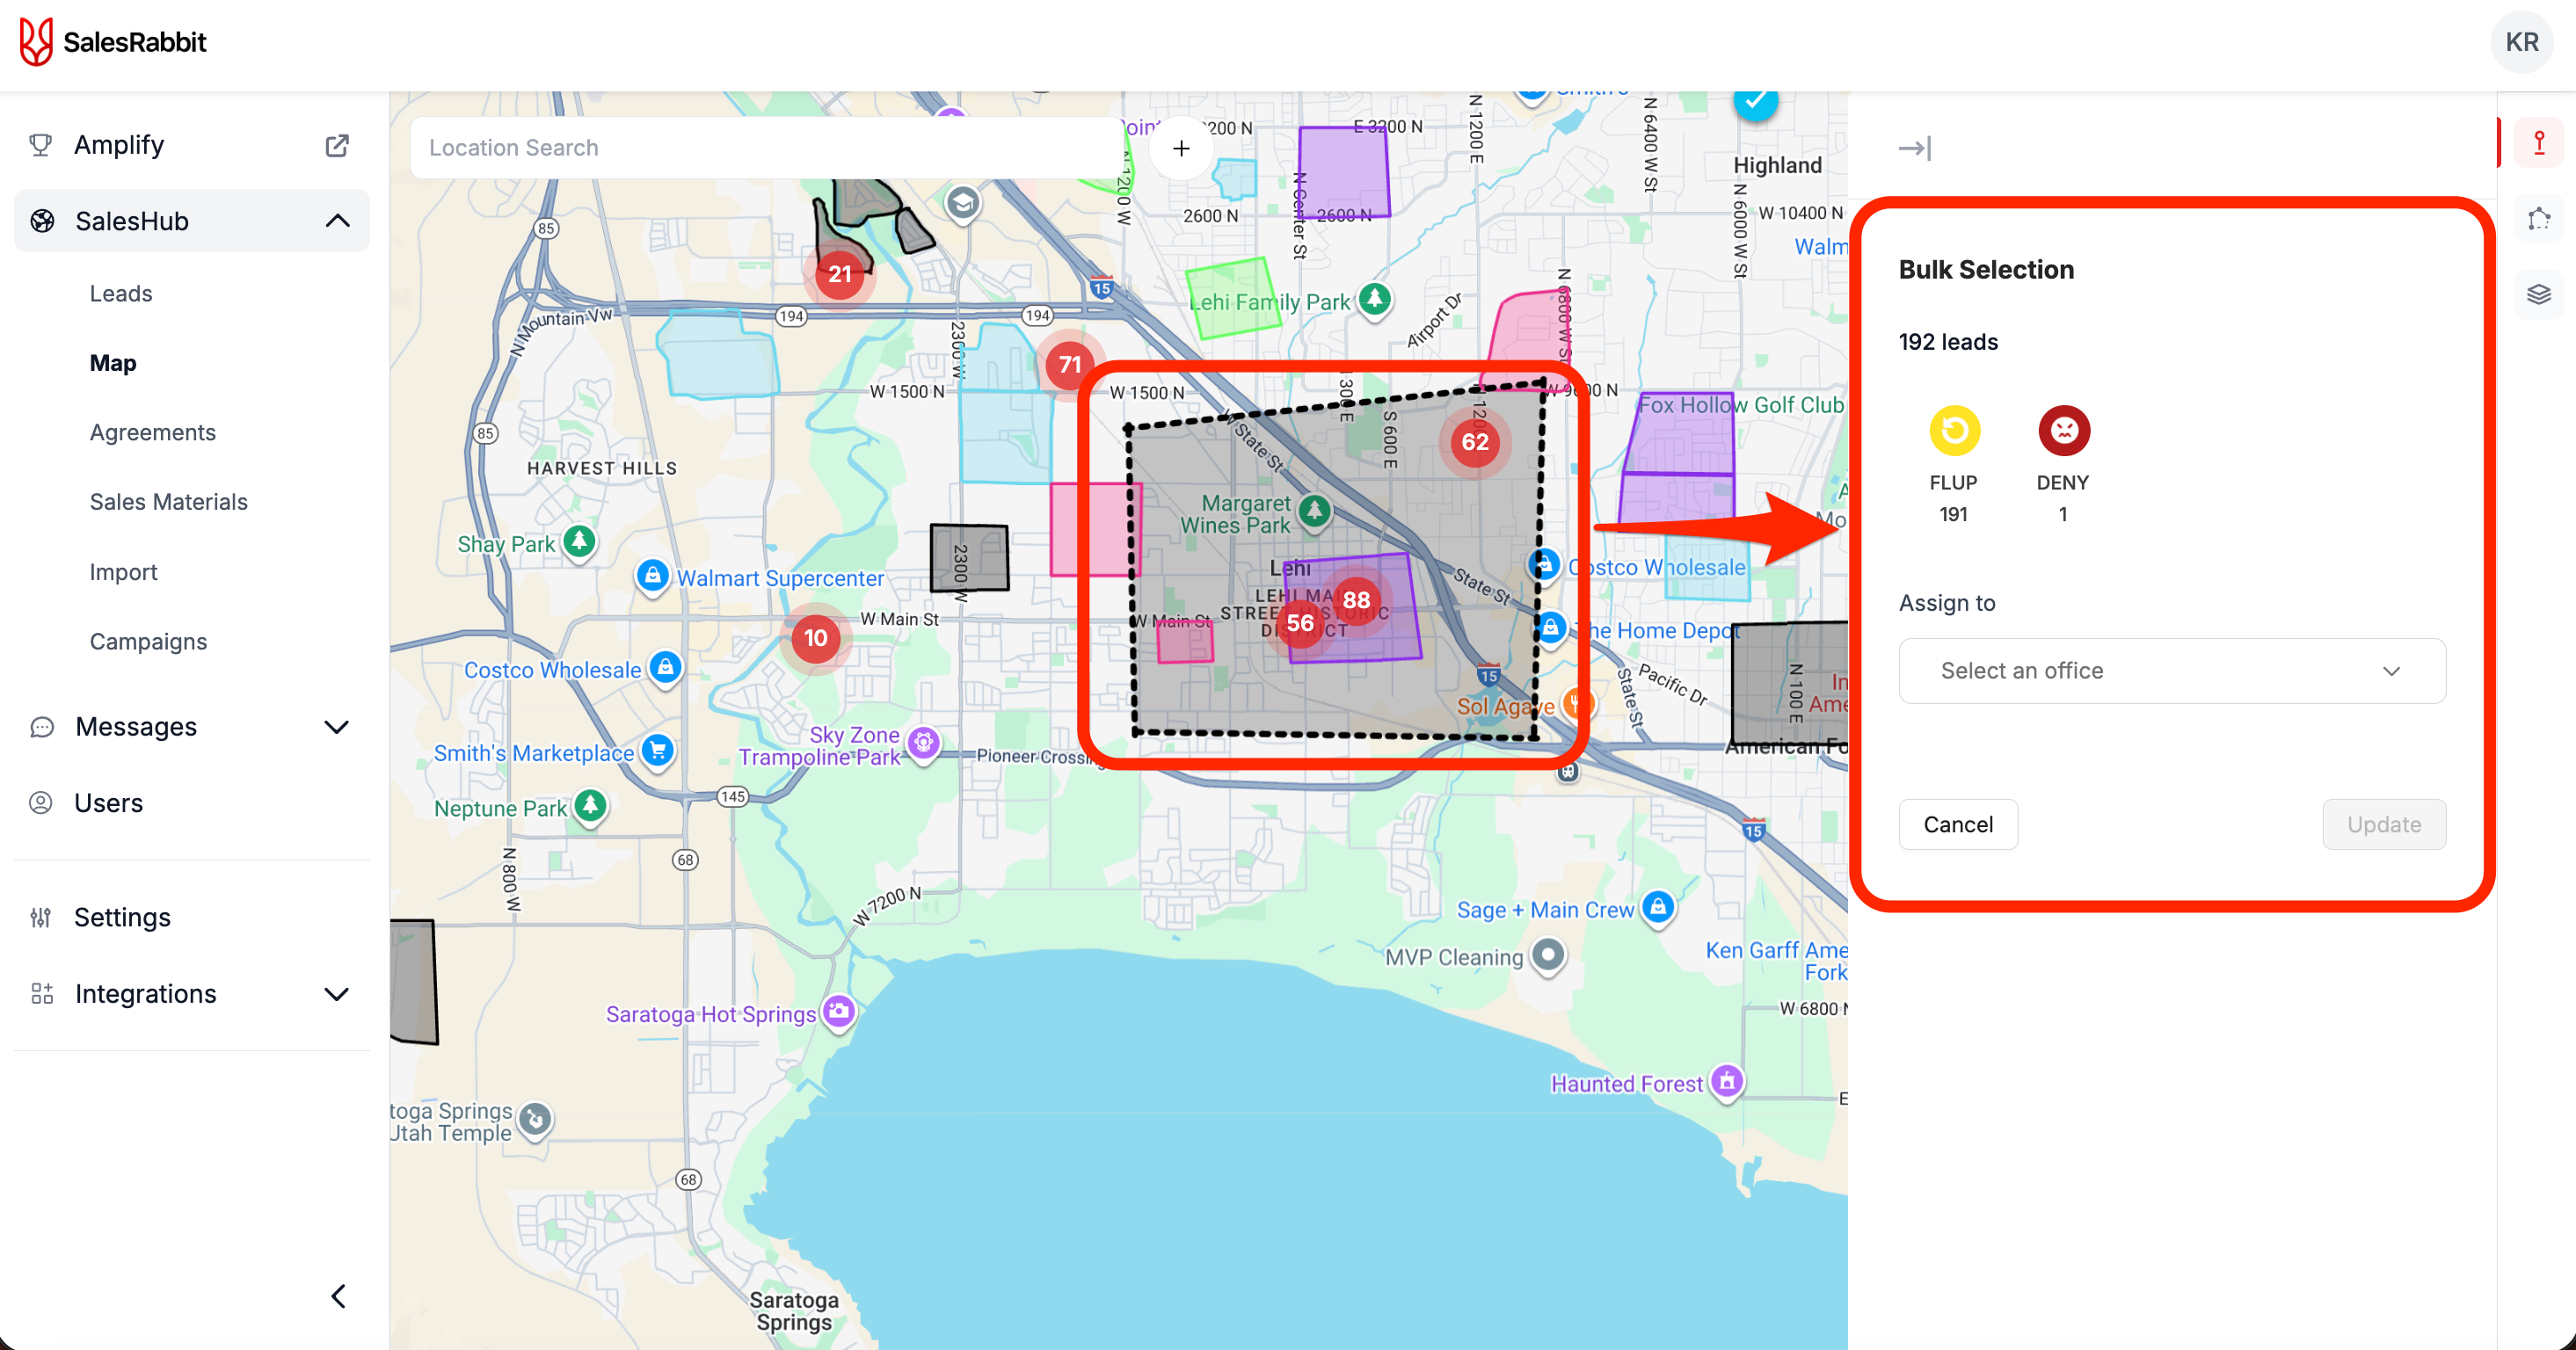Viewport: 2576px width, 1350px height.
Task: Collapse the SalesHub menu section
Action: (337, 221)
